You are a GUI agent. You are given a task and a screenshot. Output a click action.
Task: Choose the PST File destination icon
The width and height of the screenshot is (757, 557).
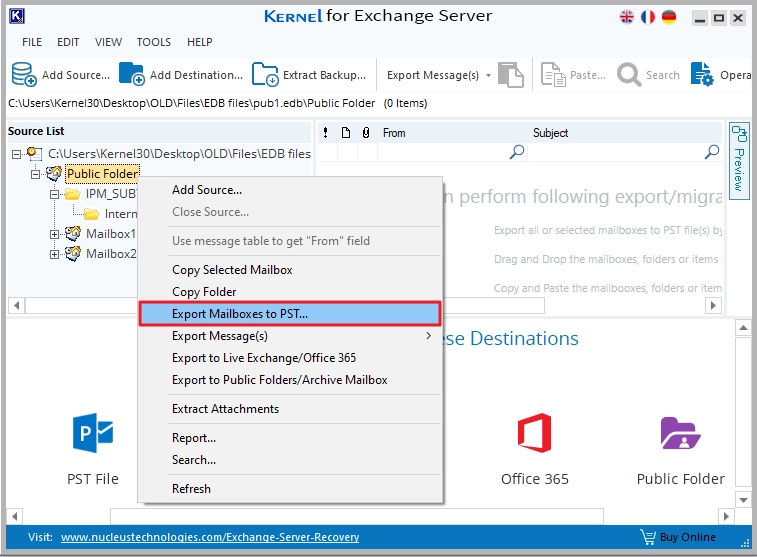pyautogui.click(x=93, y=432)
